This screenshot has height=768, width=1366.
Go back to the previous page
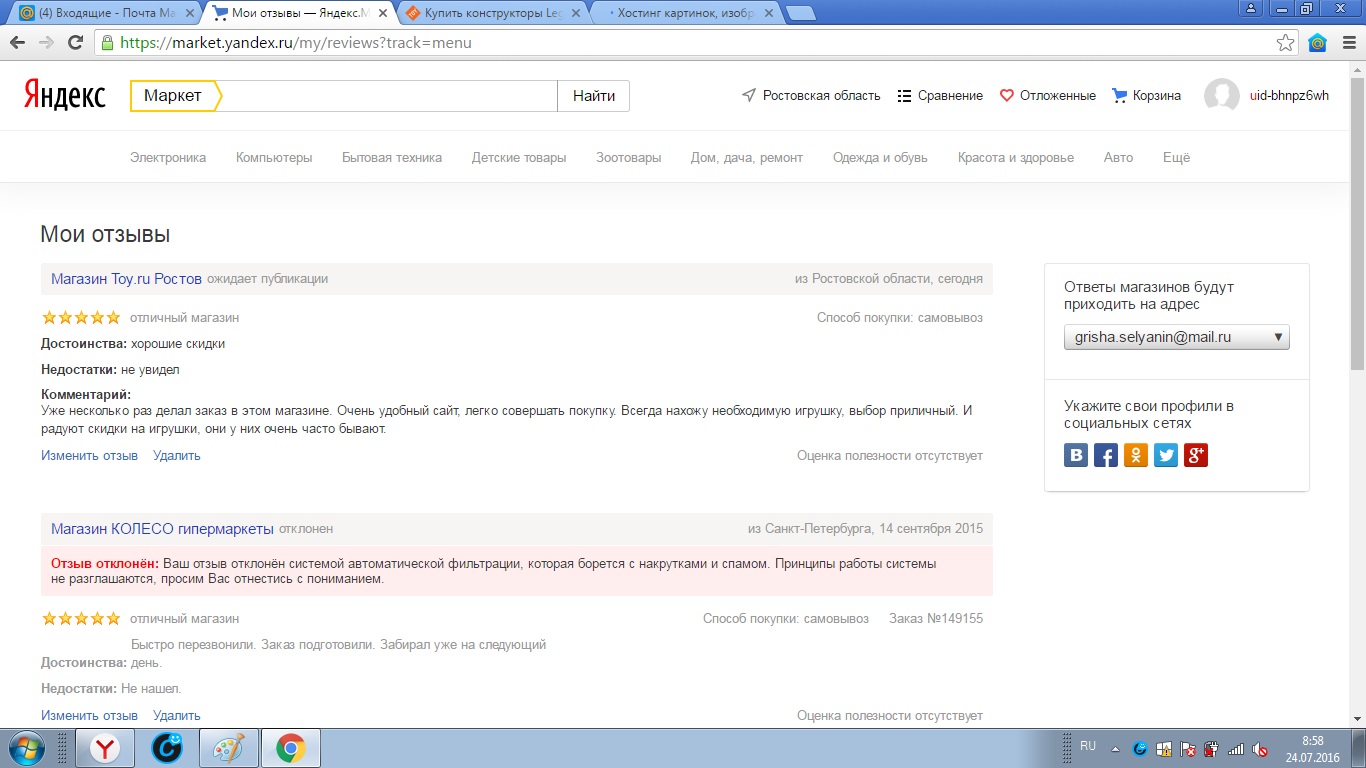pyautogui.click(x=17, y=43)
